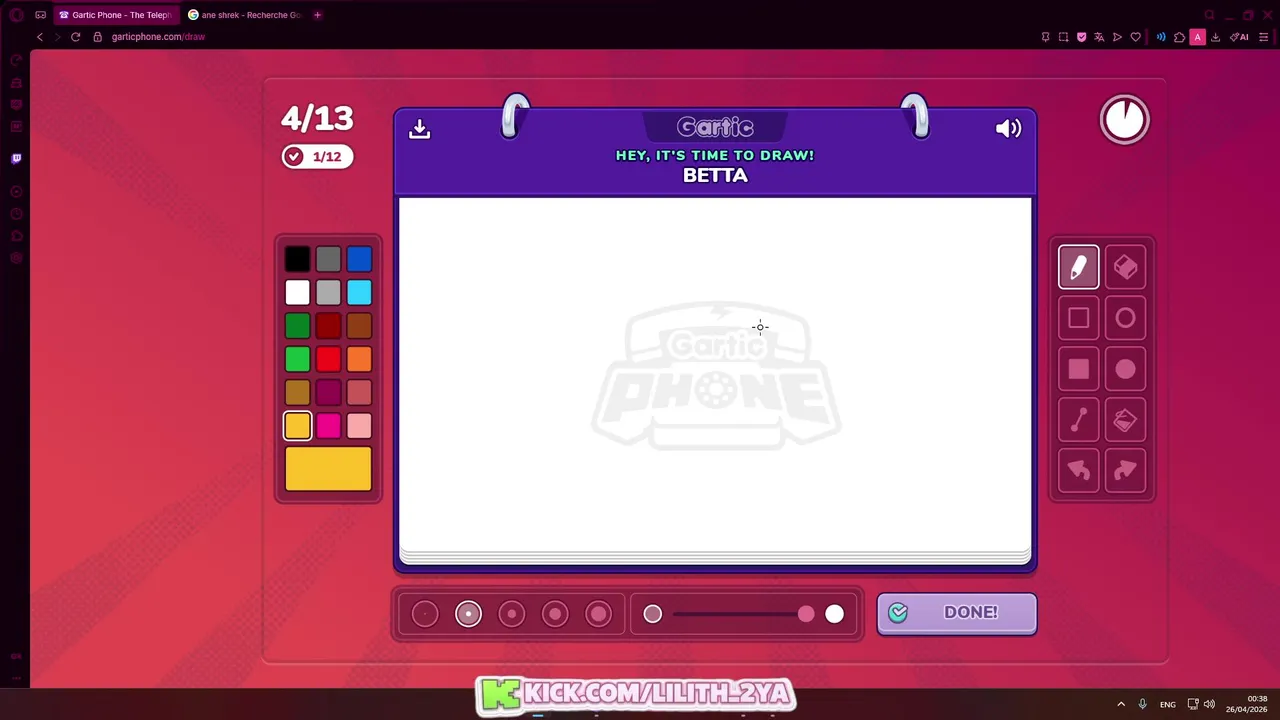Undo the last stroke

pos(1078,471)
